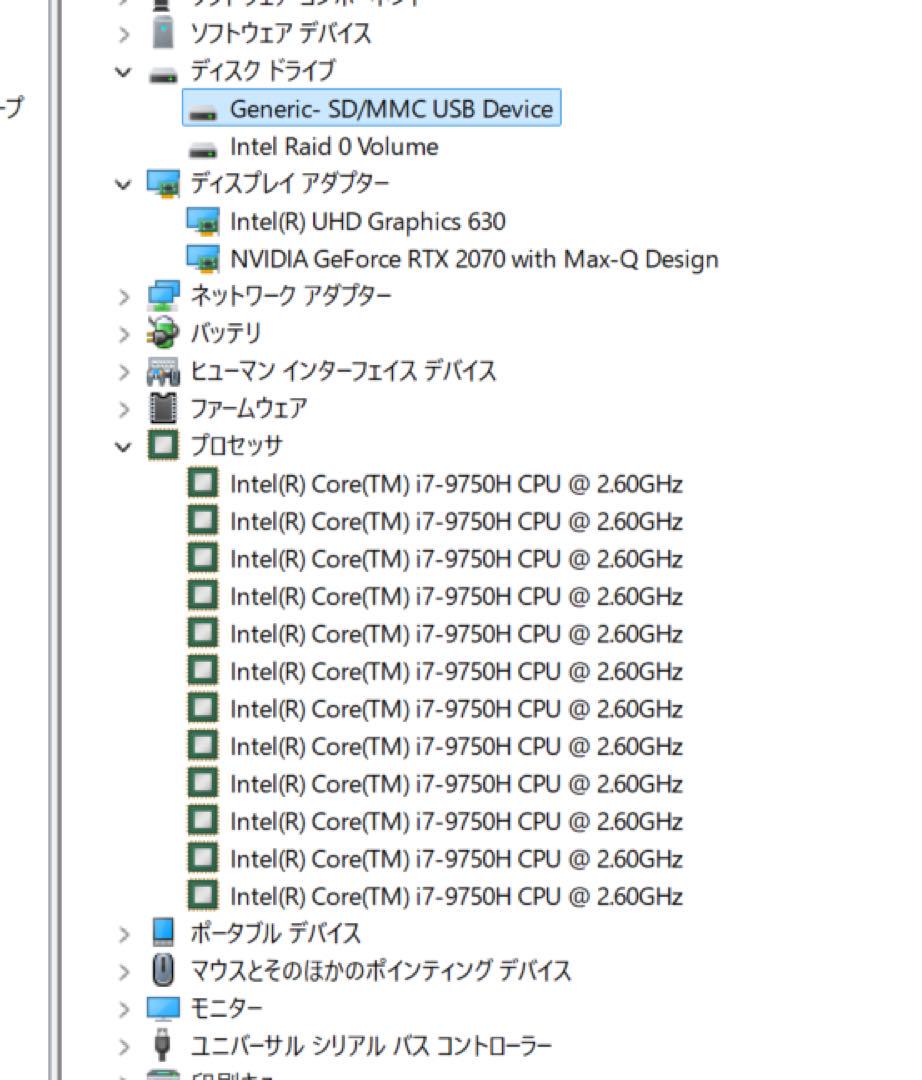Image resolution: width=922 pixels, height=1080 pixels.
Task: Collapse the ディスプレイ アダプター category
Action: tap(123, 184)
